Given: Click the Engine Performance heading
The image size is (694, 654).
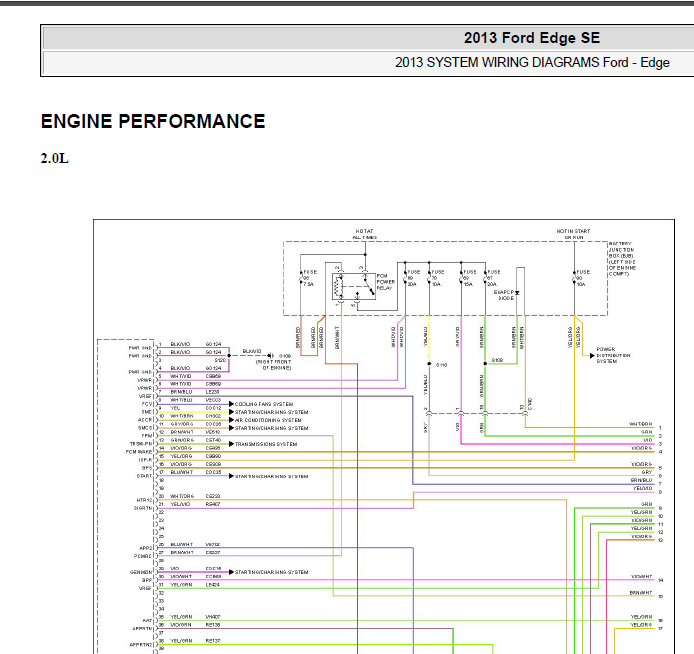Looking at the screenshot, I should tap(153, 121).
